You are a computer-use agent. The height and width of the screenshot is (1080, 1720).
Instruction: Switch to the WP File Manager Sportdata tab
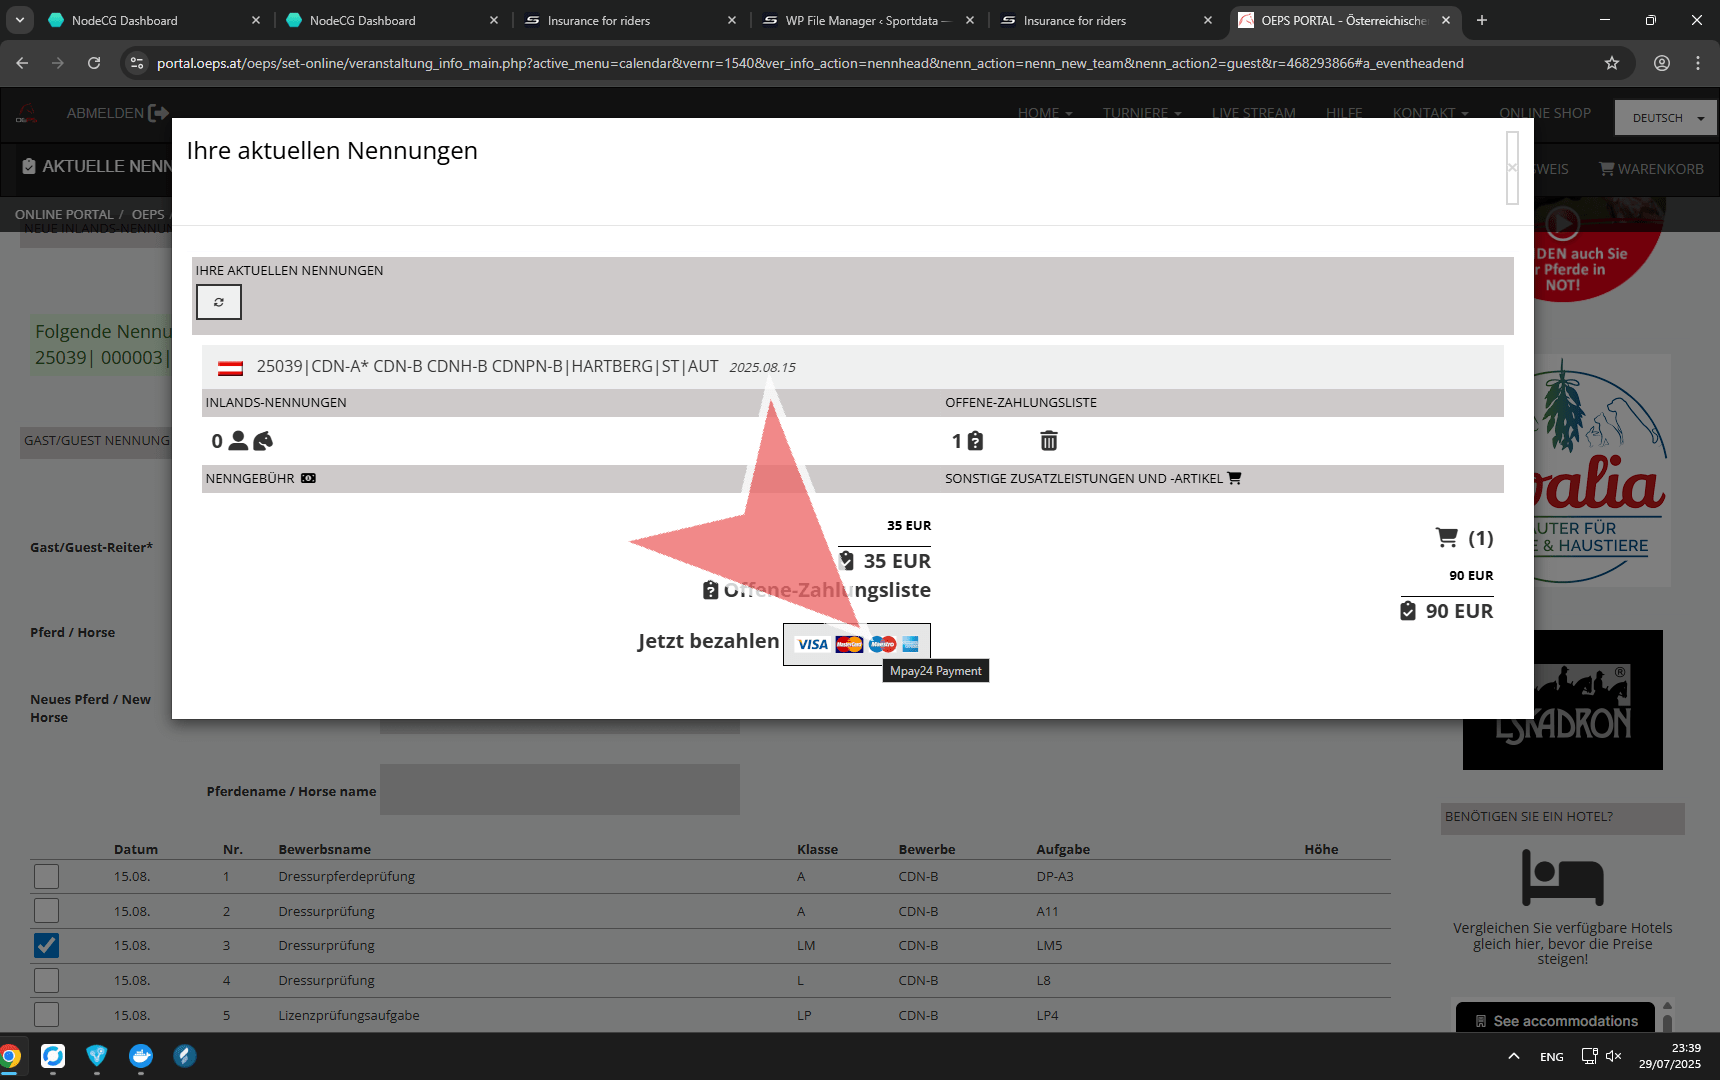[x=866, y=20]
